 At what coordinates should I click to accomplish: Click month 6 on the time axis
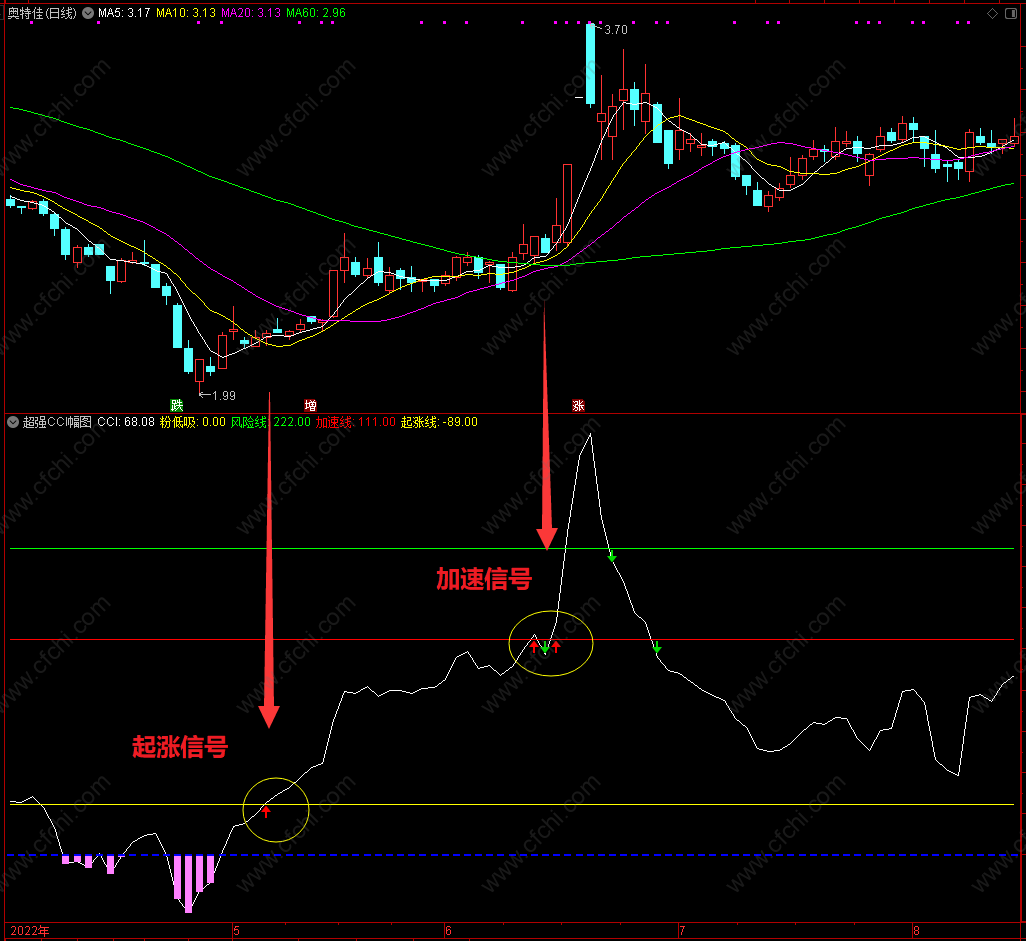(448, 931)
